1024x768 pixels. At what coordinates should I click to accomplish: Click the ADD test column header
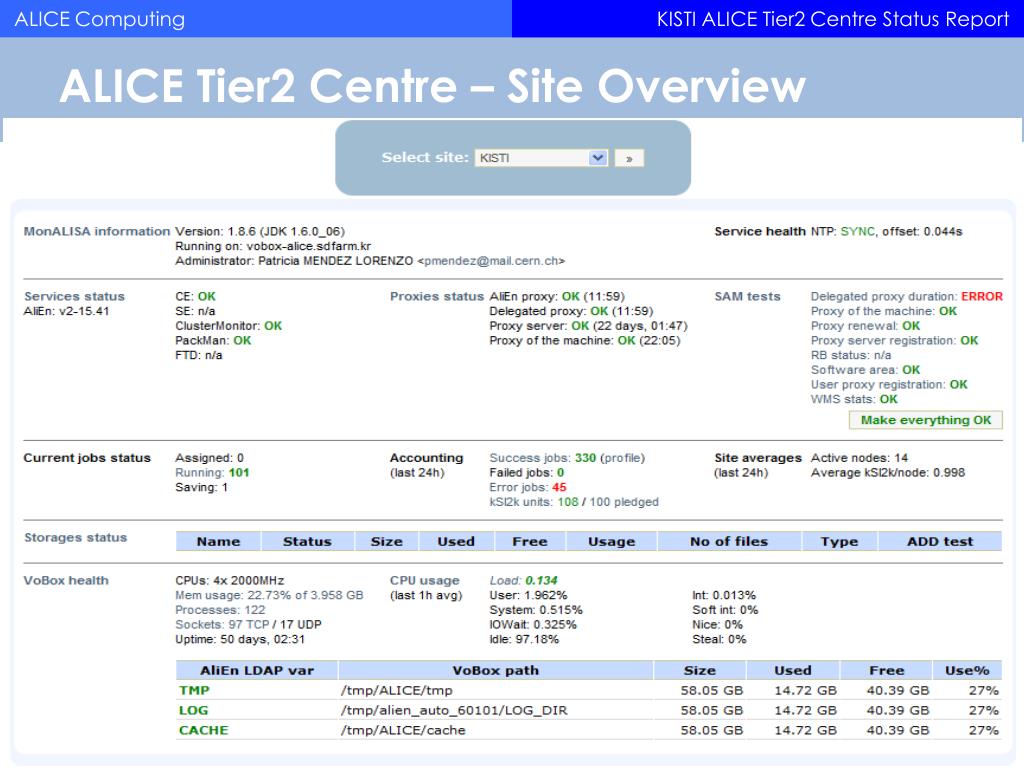[940, 541]
